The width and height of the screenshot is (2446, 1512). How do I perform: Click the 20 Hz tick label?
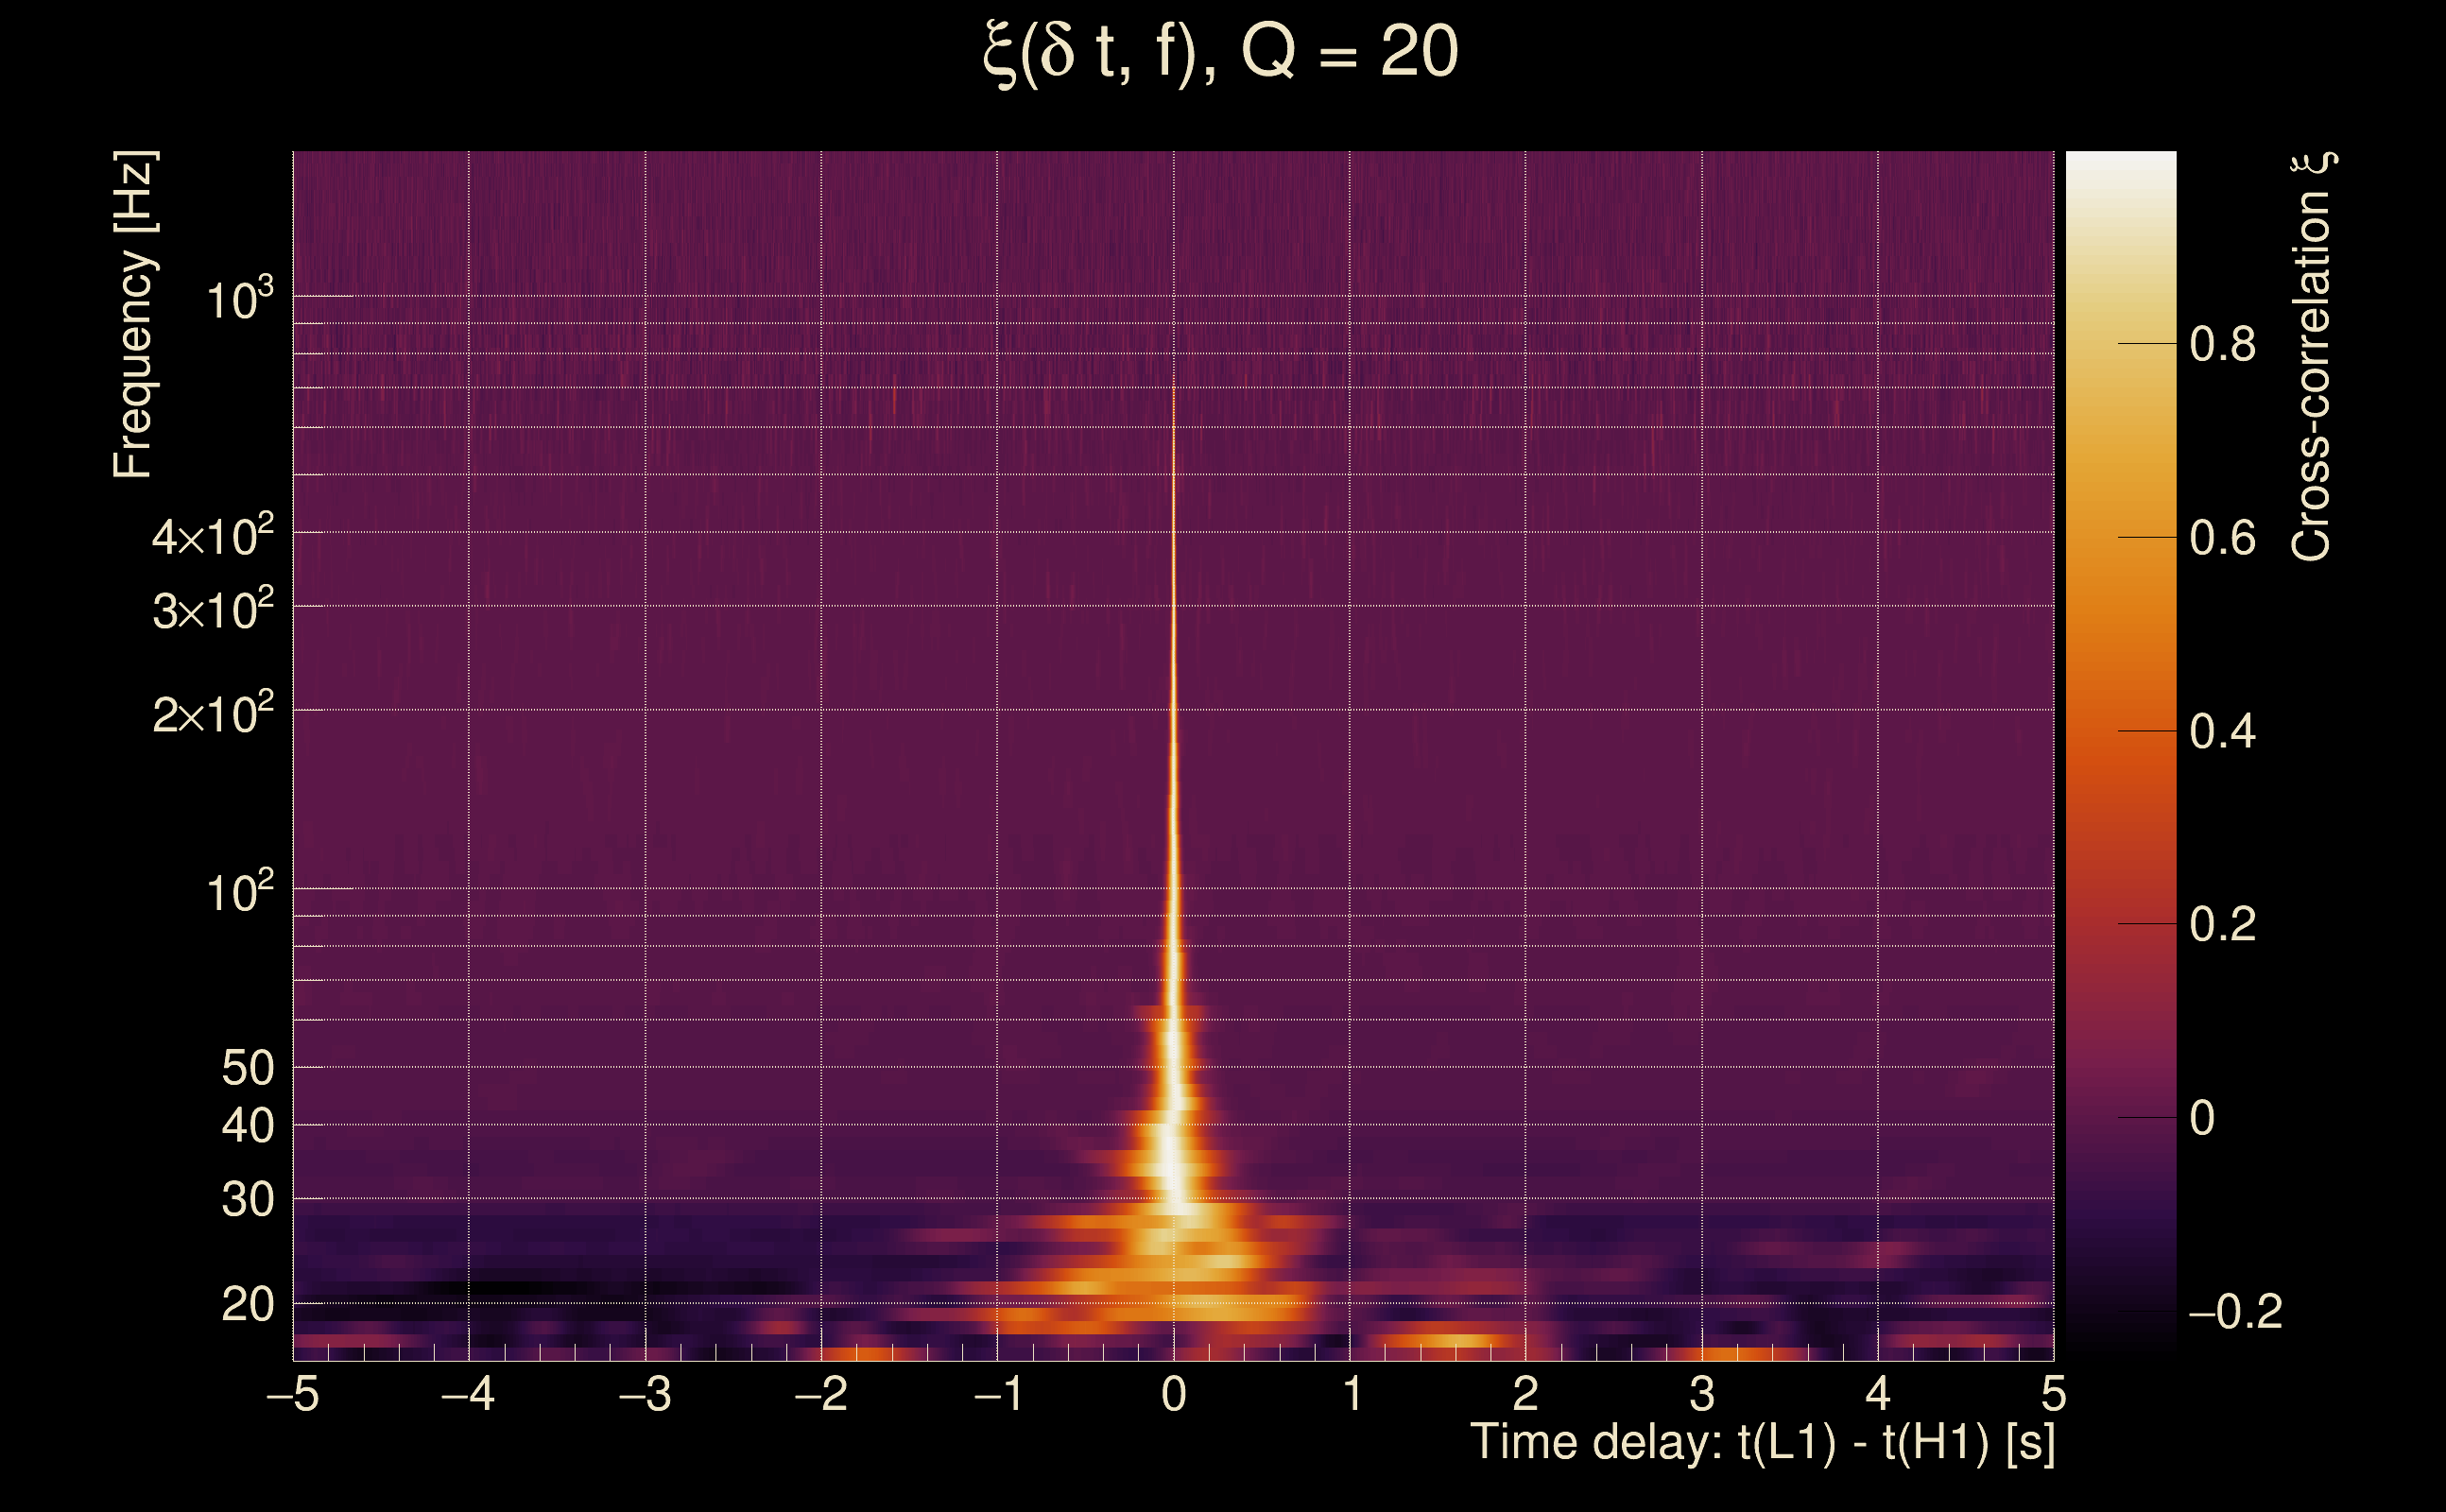(247, 1304)
